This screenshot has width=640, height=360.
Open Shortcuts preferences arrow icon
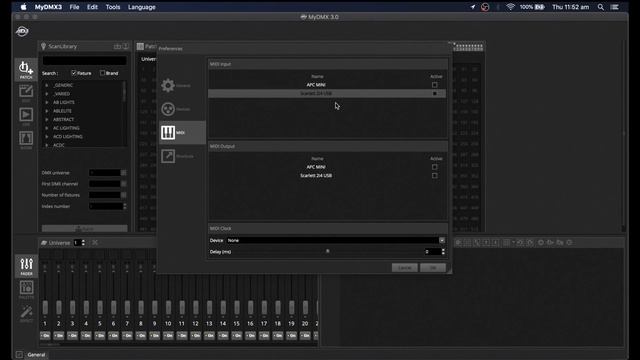pos(168,156)
